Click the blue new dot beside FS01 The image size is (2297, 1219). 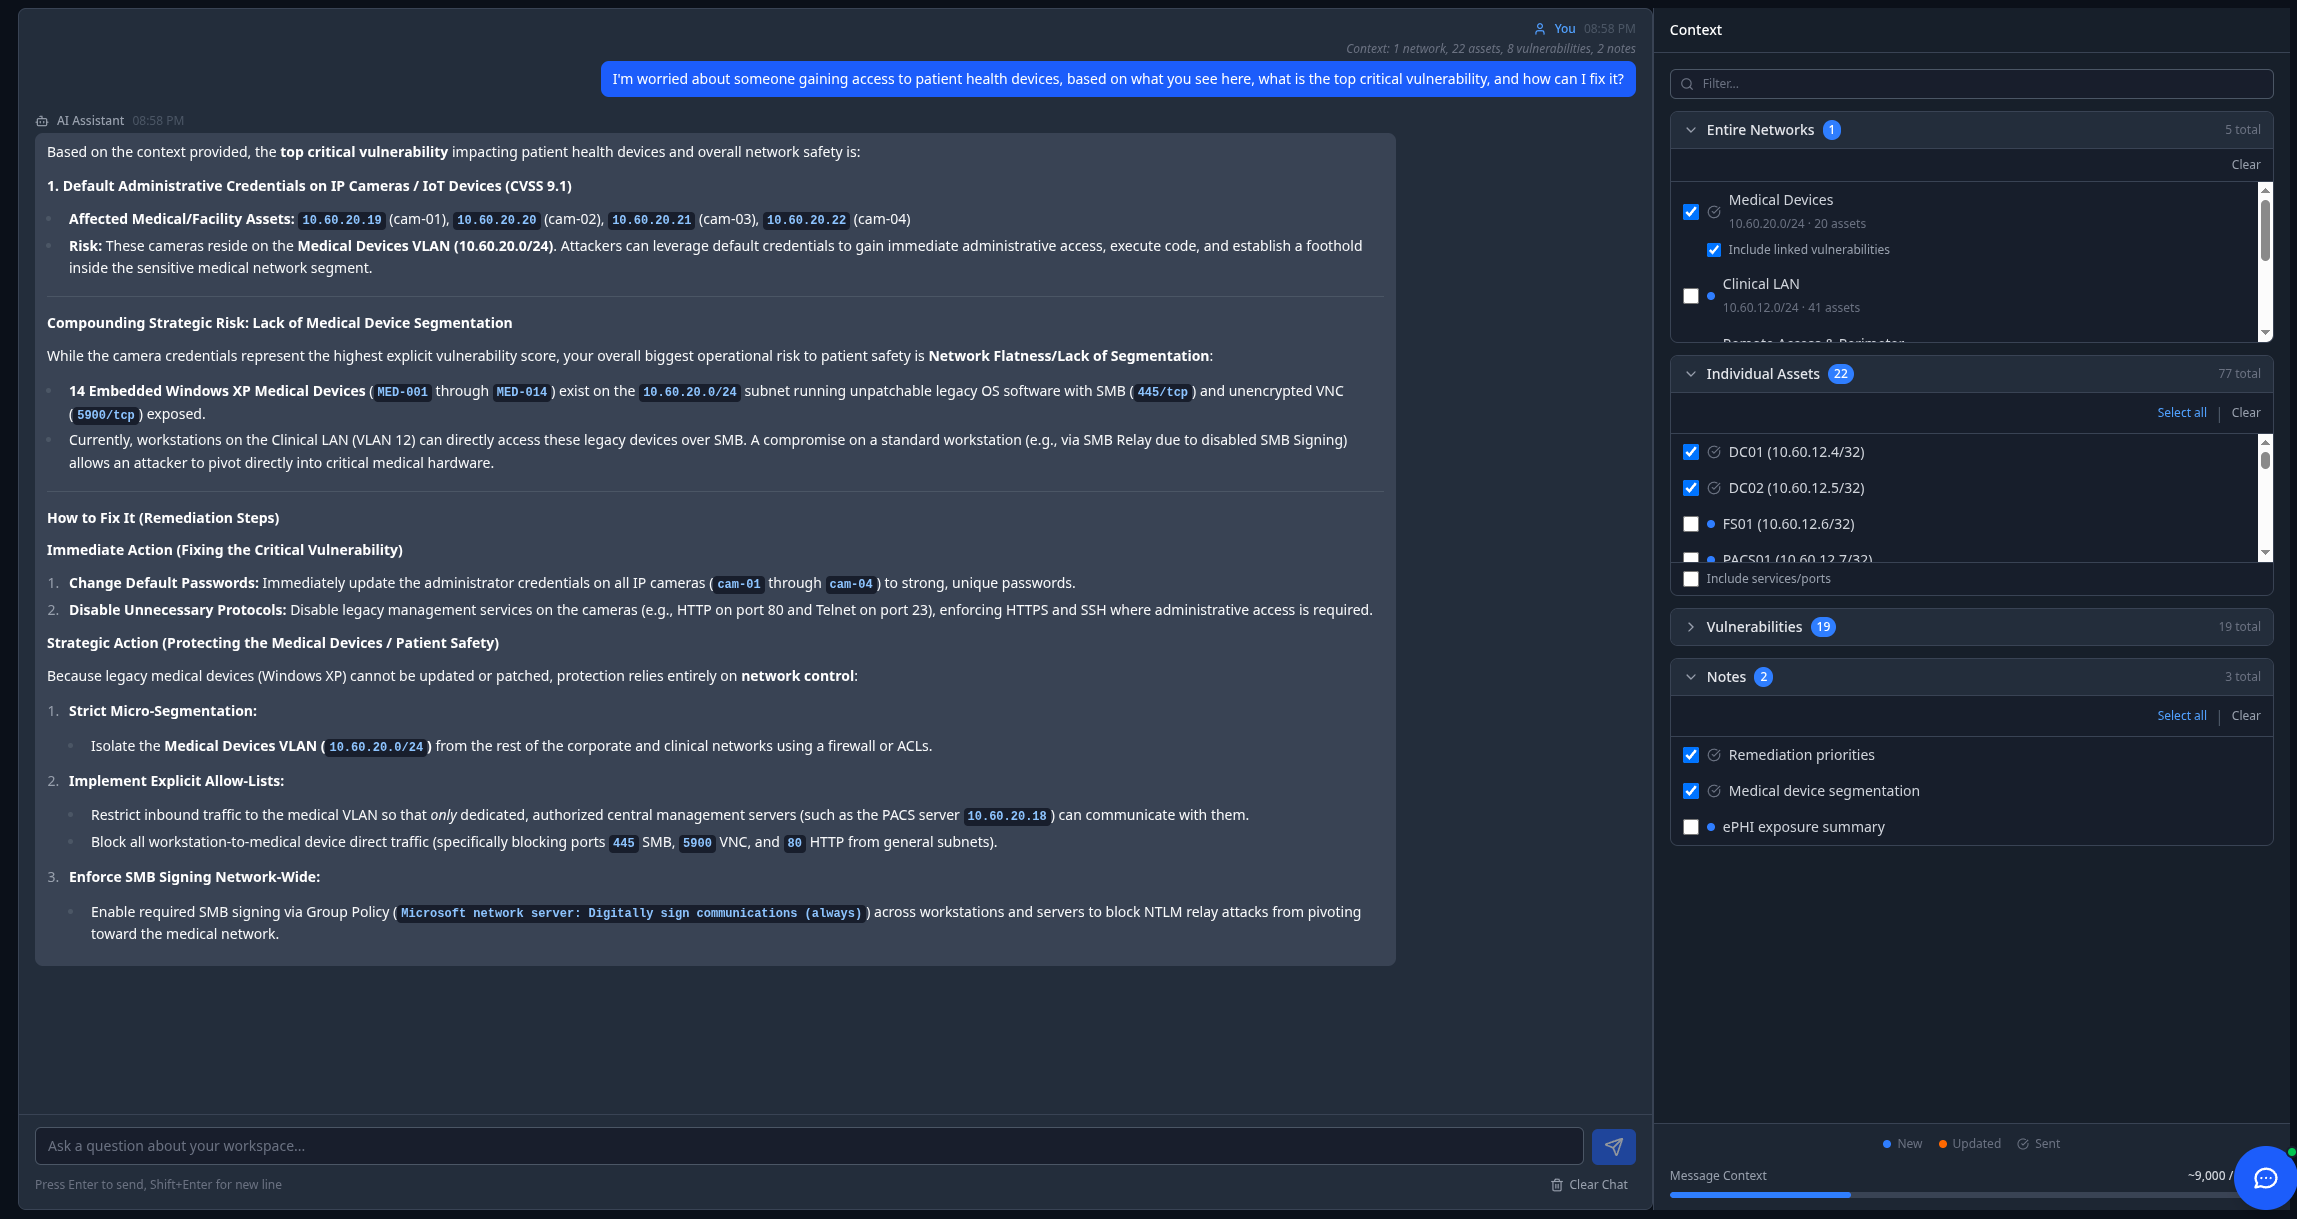tap(1711, 524)
